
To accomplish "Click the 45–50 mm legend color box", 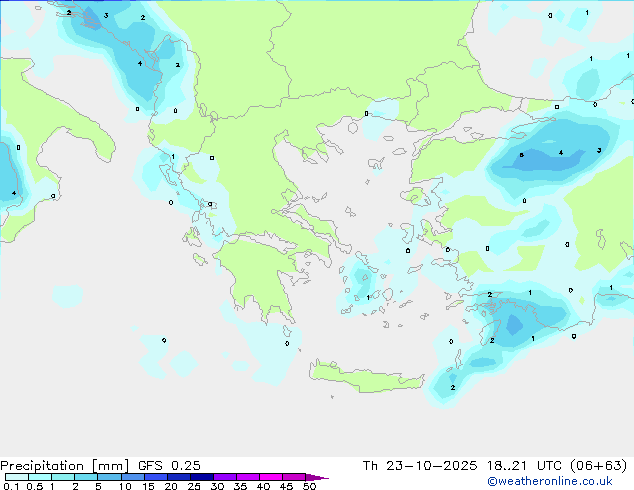I will [294, 477].
